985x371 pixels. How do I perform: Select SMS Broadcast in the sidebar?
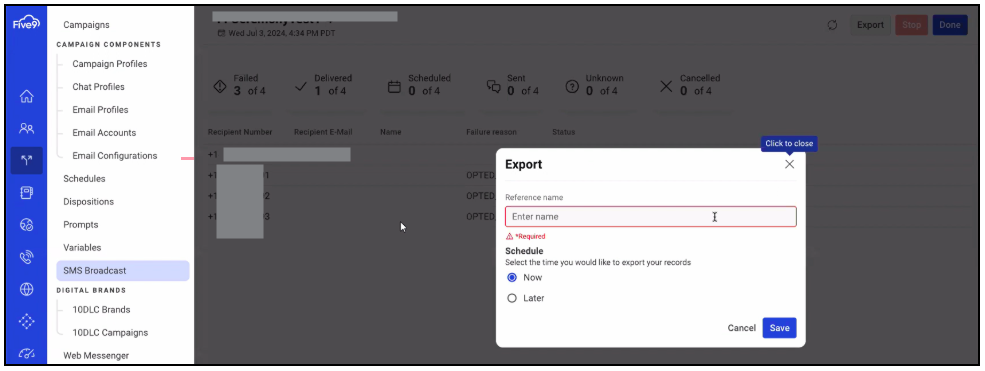coord(122,271)
